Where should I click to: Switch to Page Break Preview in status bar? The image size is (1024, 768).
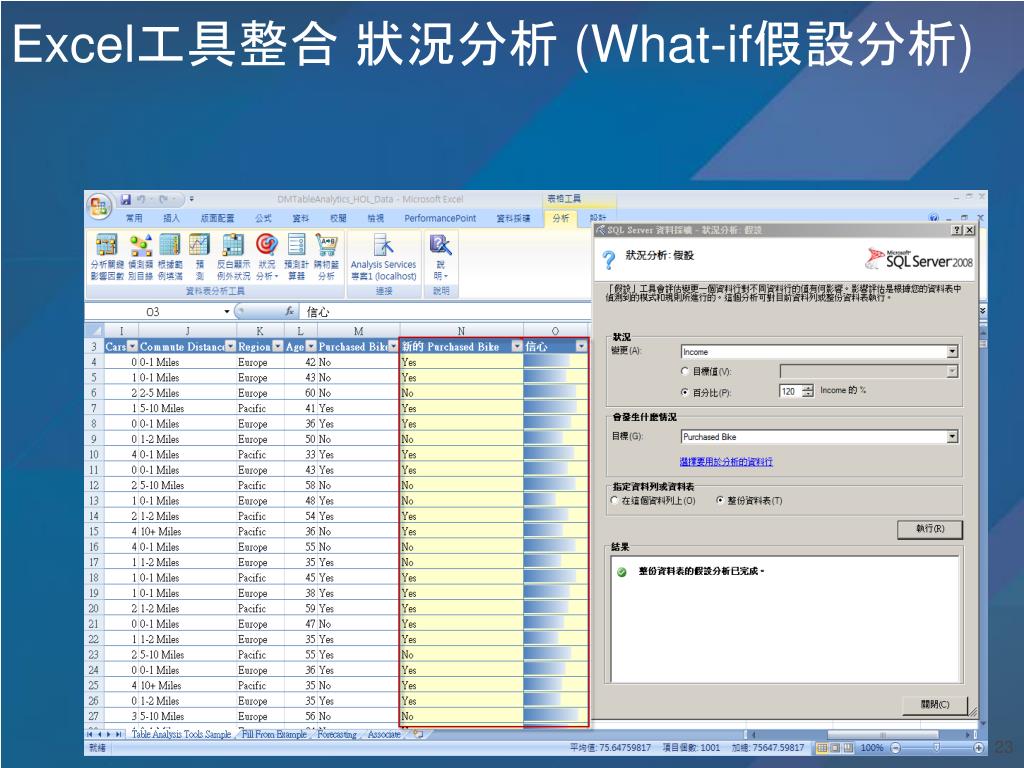click(x=848, y=748)
